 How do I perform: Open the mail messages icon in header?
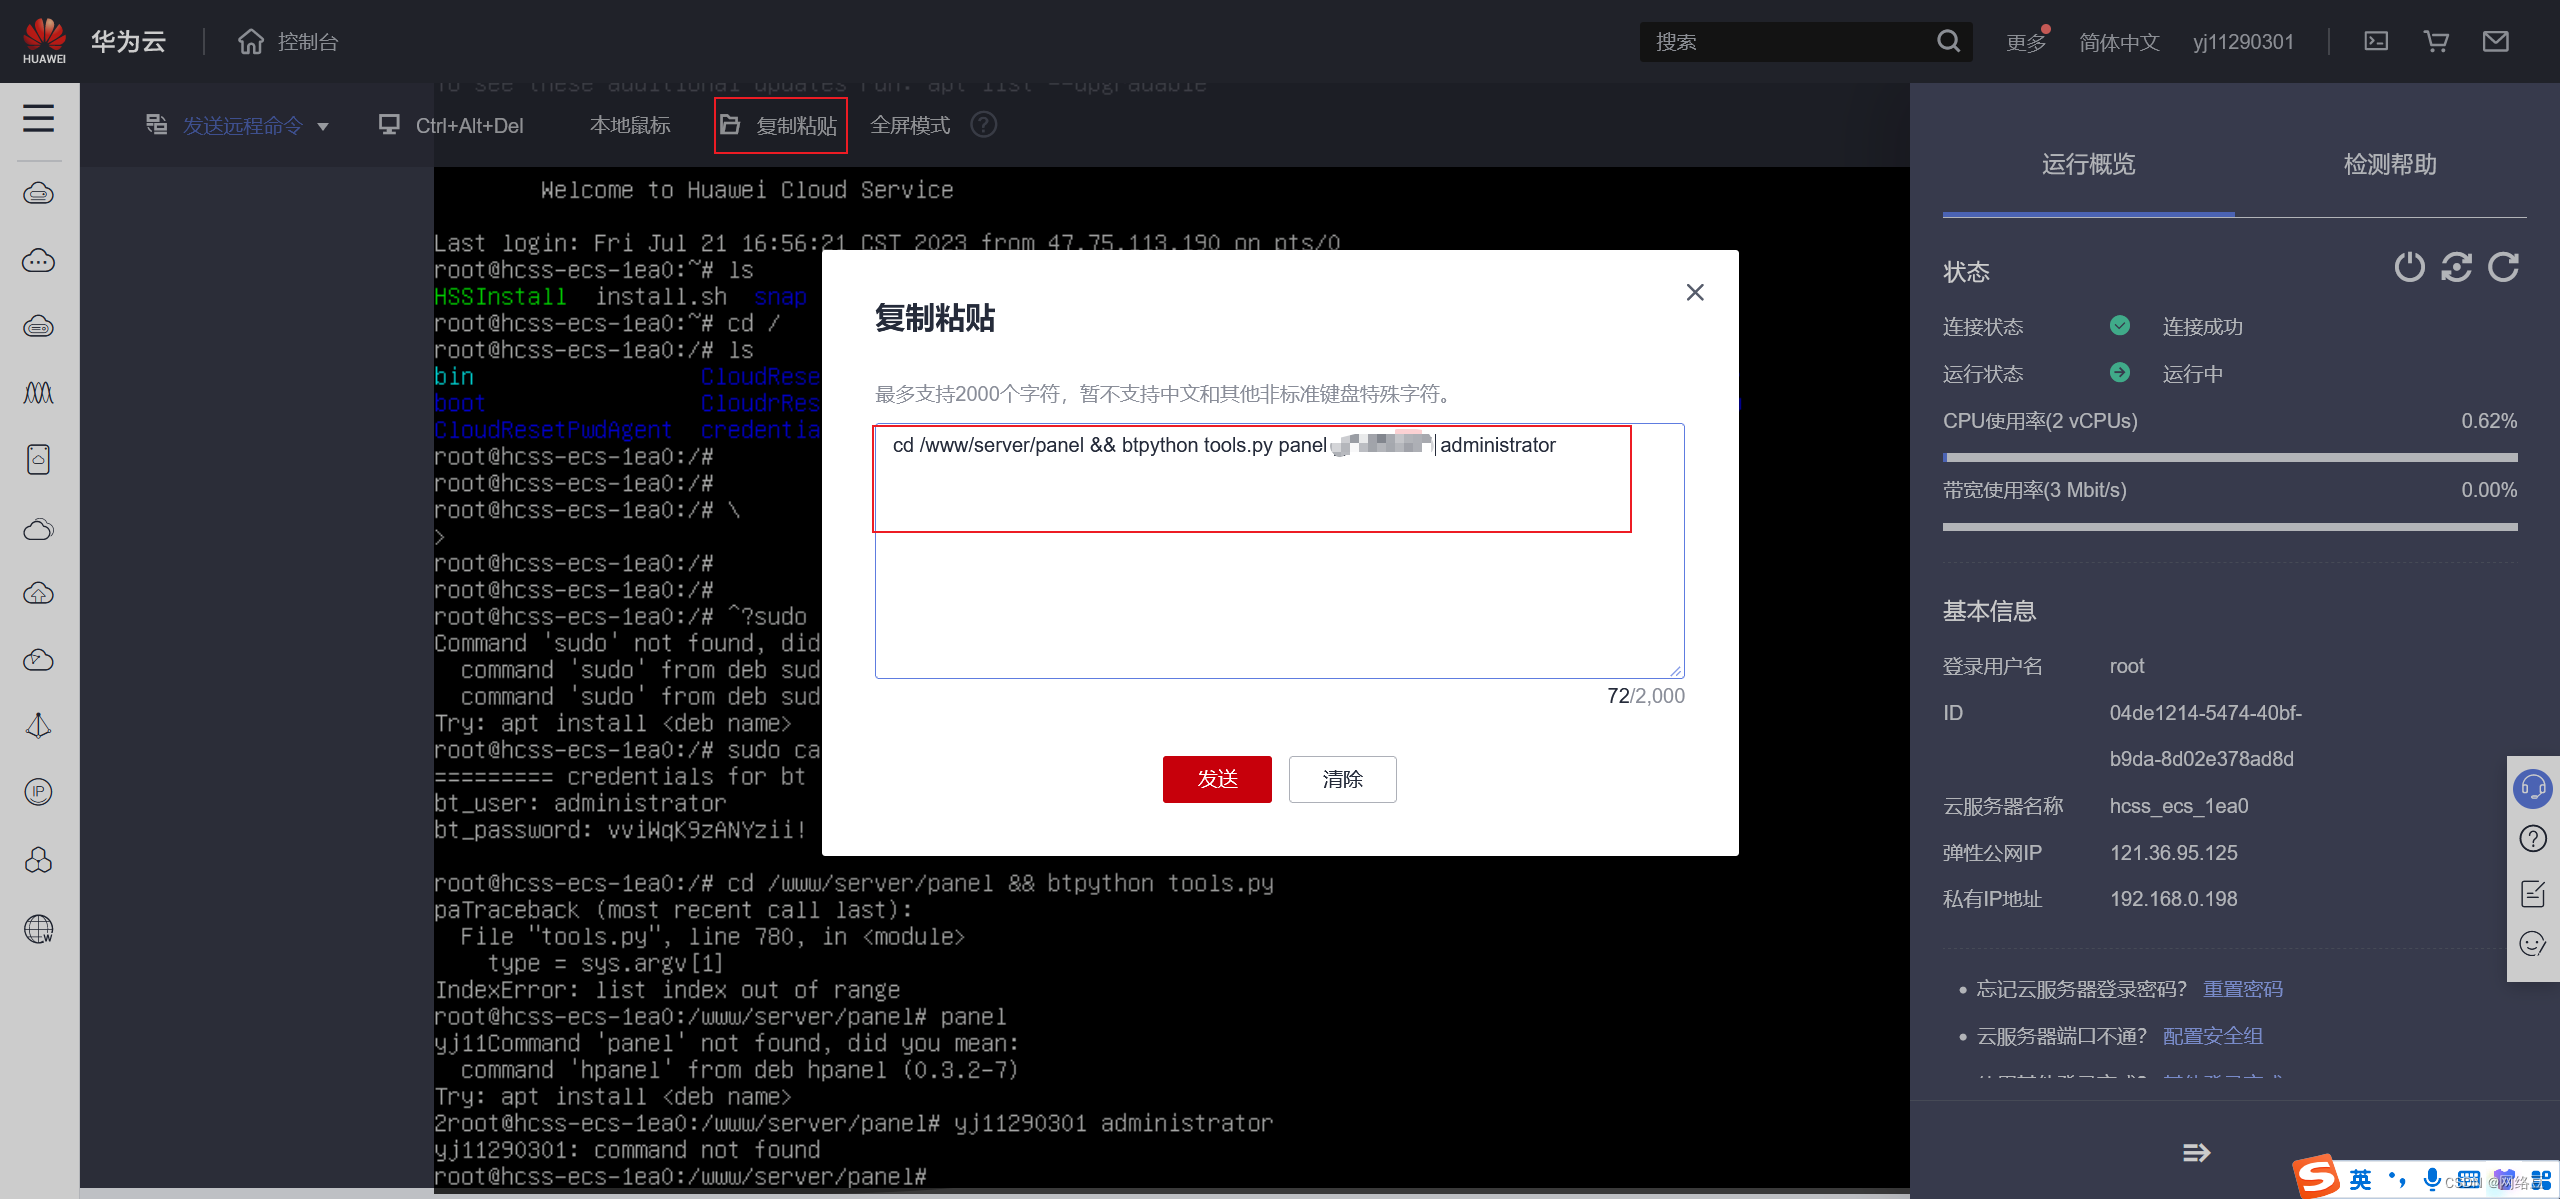(2496, 41)
